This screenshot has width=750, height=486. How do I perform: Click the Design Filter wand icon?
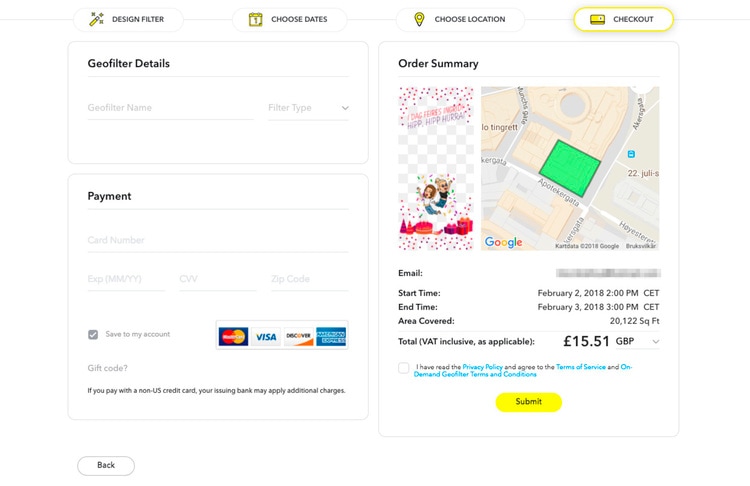(97, 19)
